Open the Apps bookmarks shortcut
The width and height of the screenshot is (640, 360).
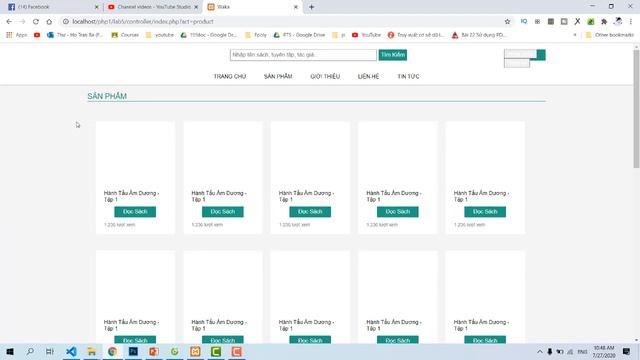coord(17,35)
